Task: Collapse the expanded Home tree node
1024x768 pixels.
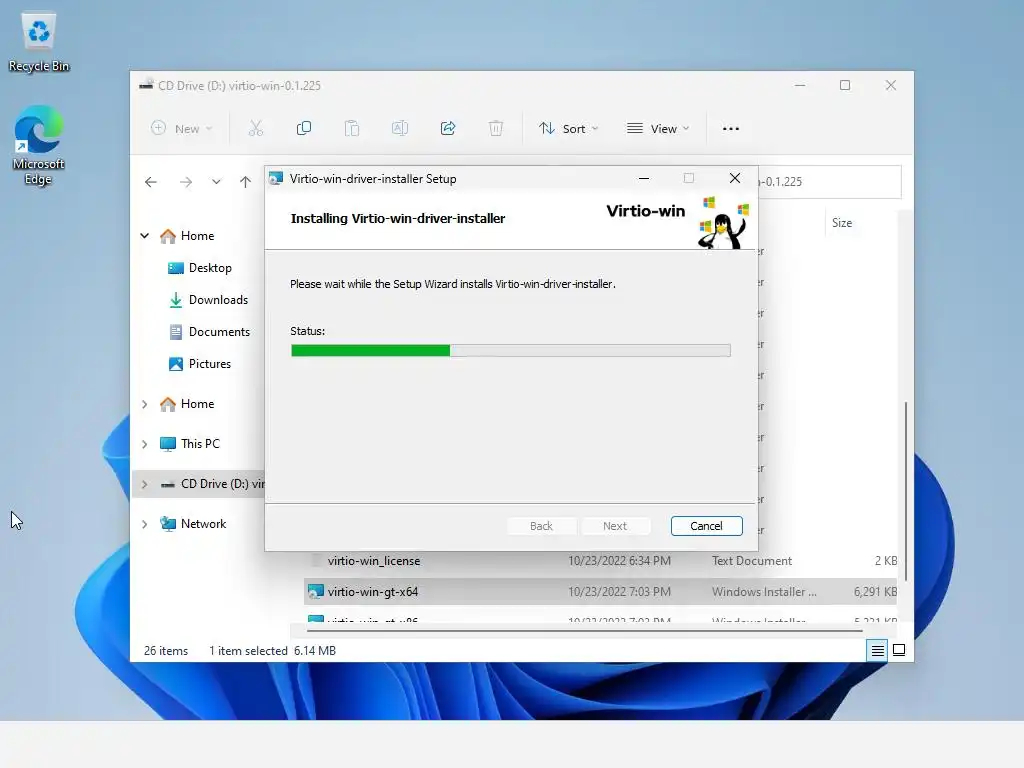Action: [x=145, y=236]
